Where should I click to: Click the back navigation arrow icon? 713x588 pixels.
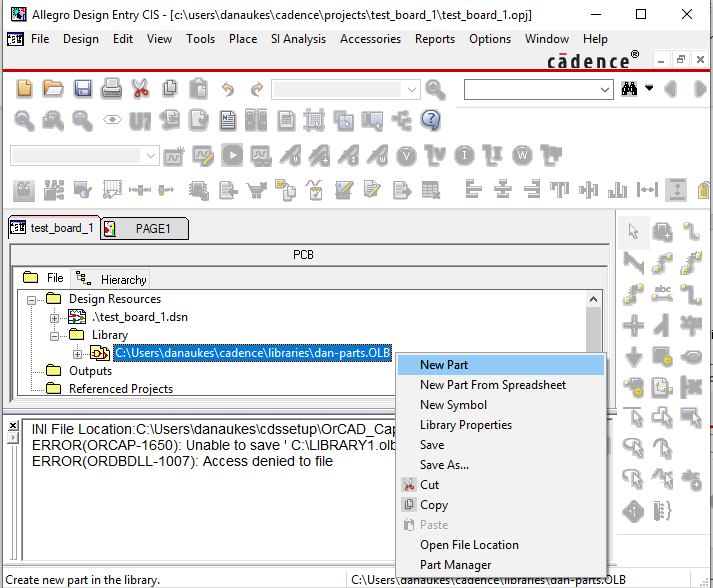point(671,89)
